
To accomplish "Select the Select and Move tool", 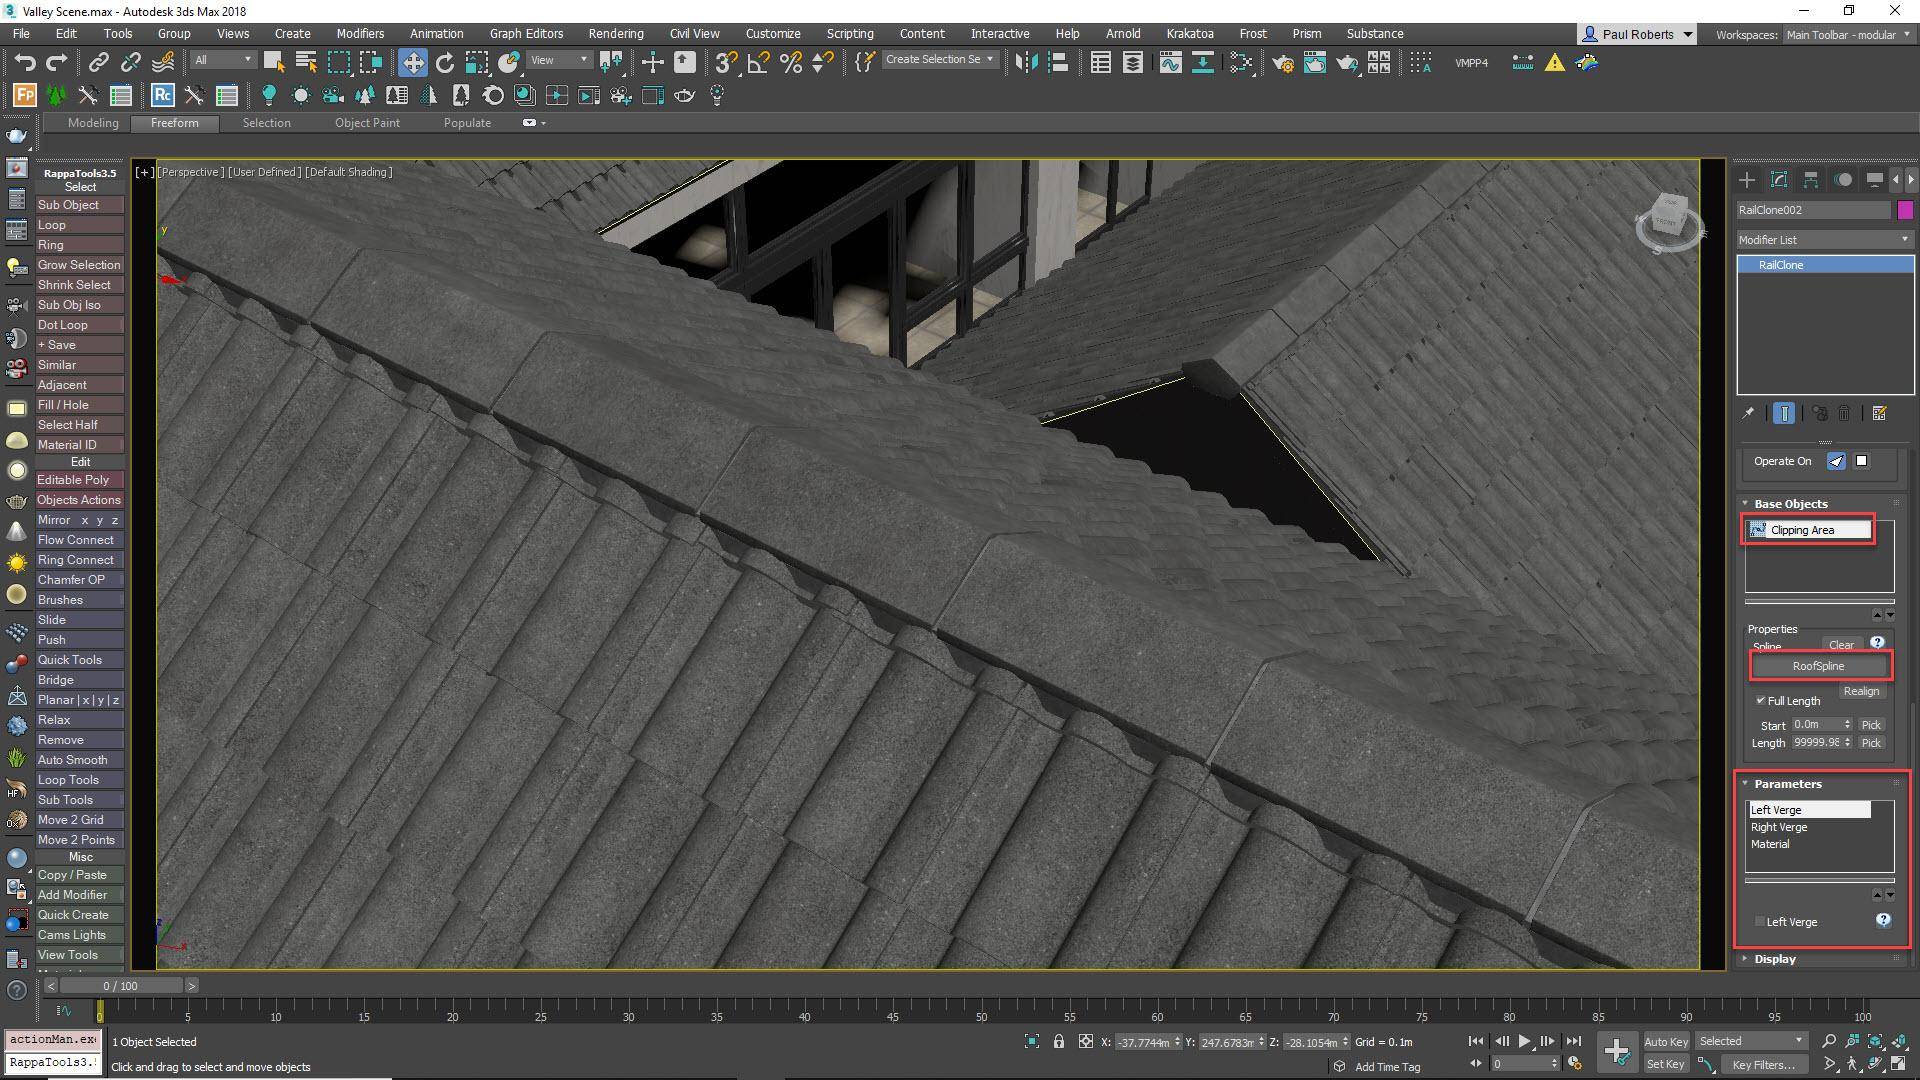I will coord(413,62).
